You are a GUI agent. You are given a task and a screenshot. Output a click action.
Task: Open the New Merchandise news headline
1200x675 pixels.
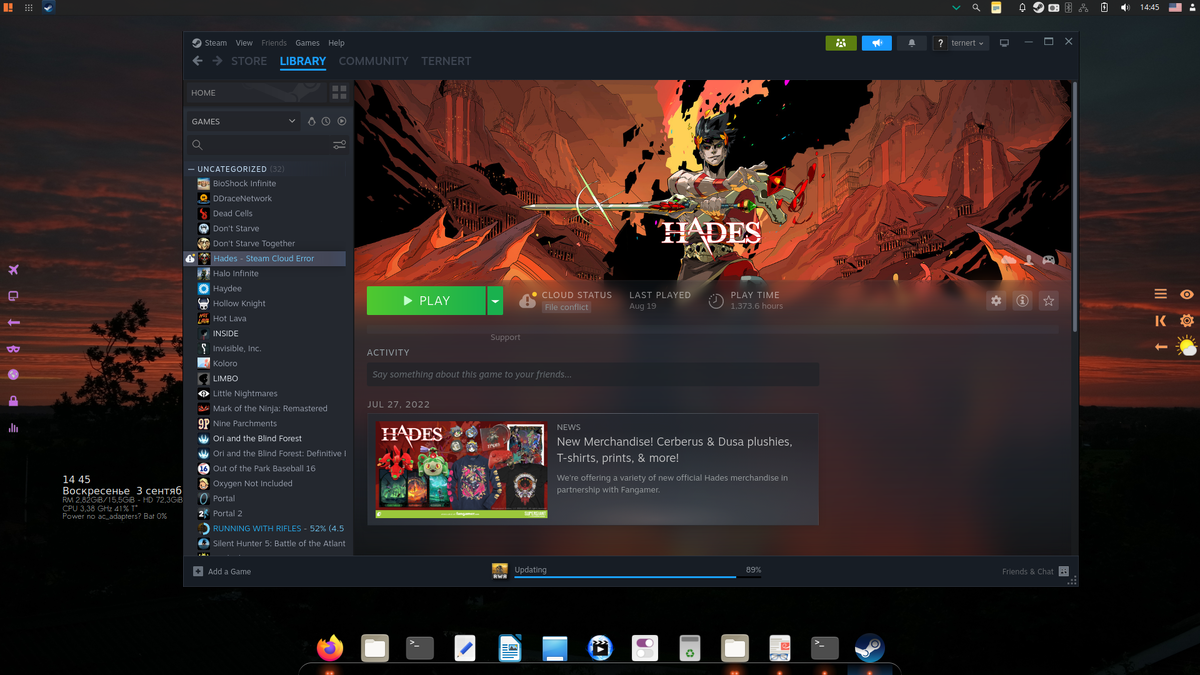(674, 450)
